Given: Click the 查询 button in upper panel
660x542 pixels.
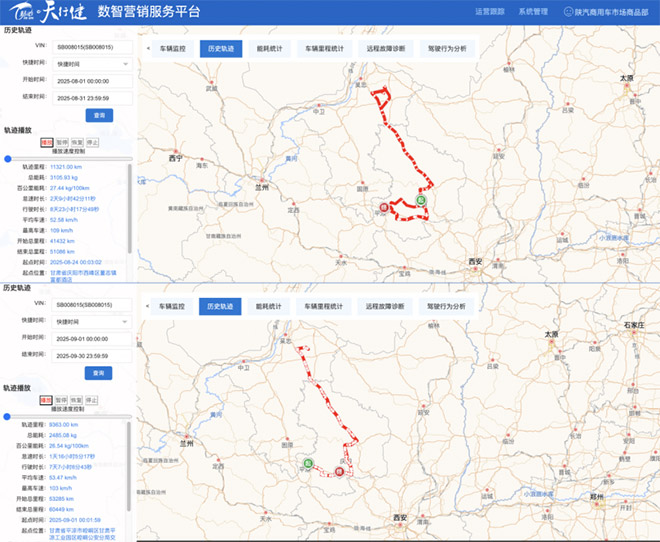Looking at the screenshot, I should [97, 115].
